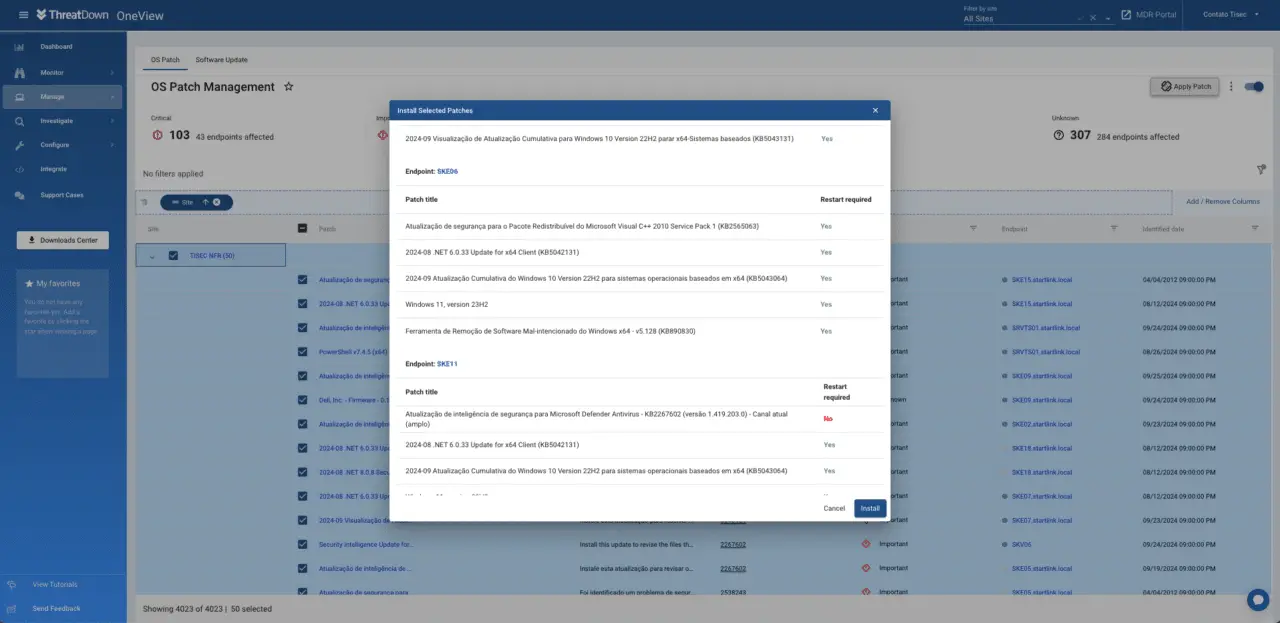Image resolution: width=1280 pixels, height=623 pixels.
Task: Switch to the Software Update tab
Action: coord(221,60)
